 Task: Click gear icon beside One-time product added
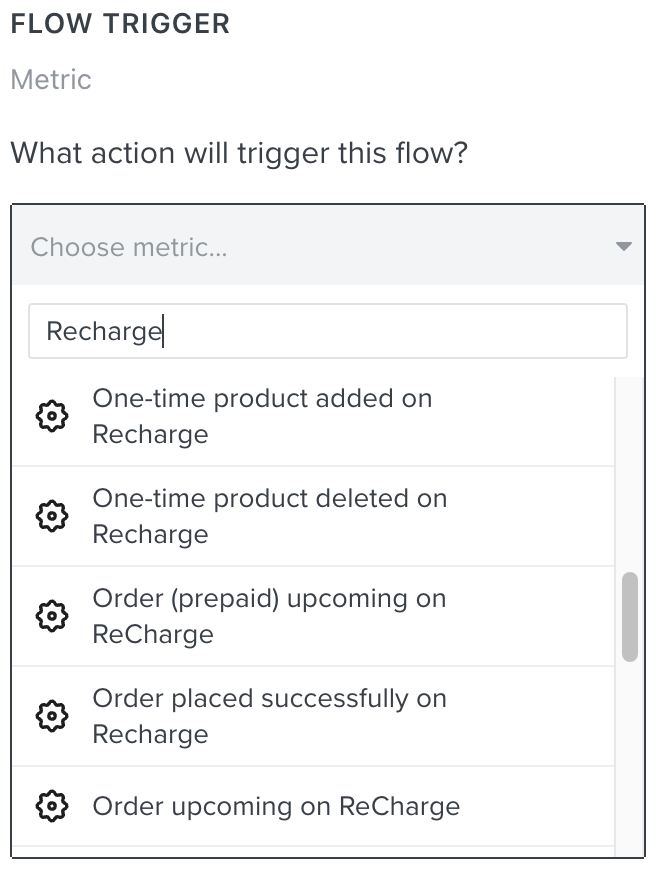pos(52,416)
